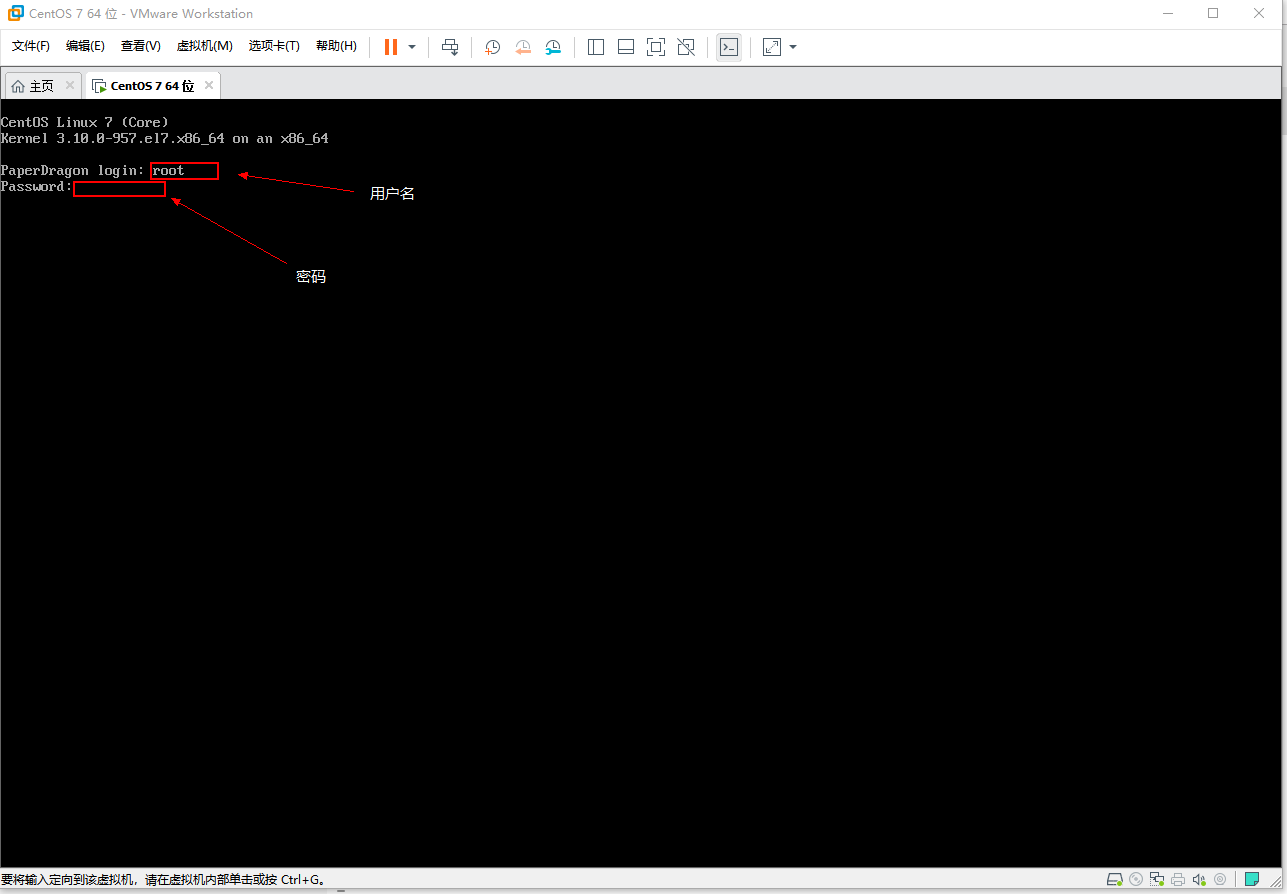
Task: Toggle the console view icon
Action: pos(729,47)
